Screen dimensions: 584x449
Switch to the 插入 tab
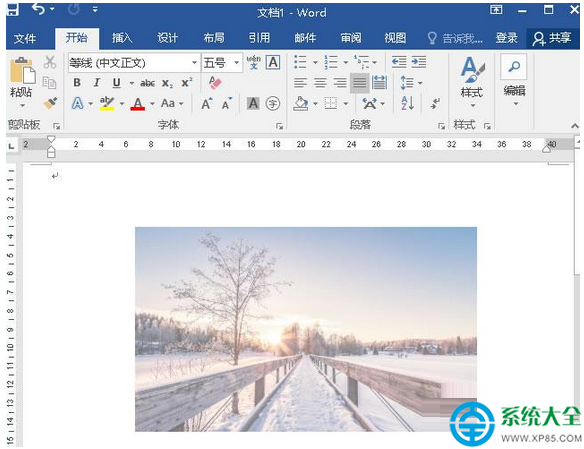(122, 38)
